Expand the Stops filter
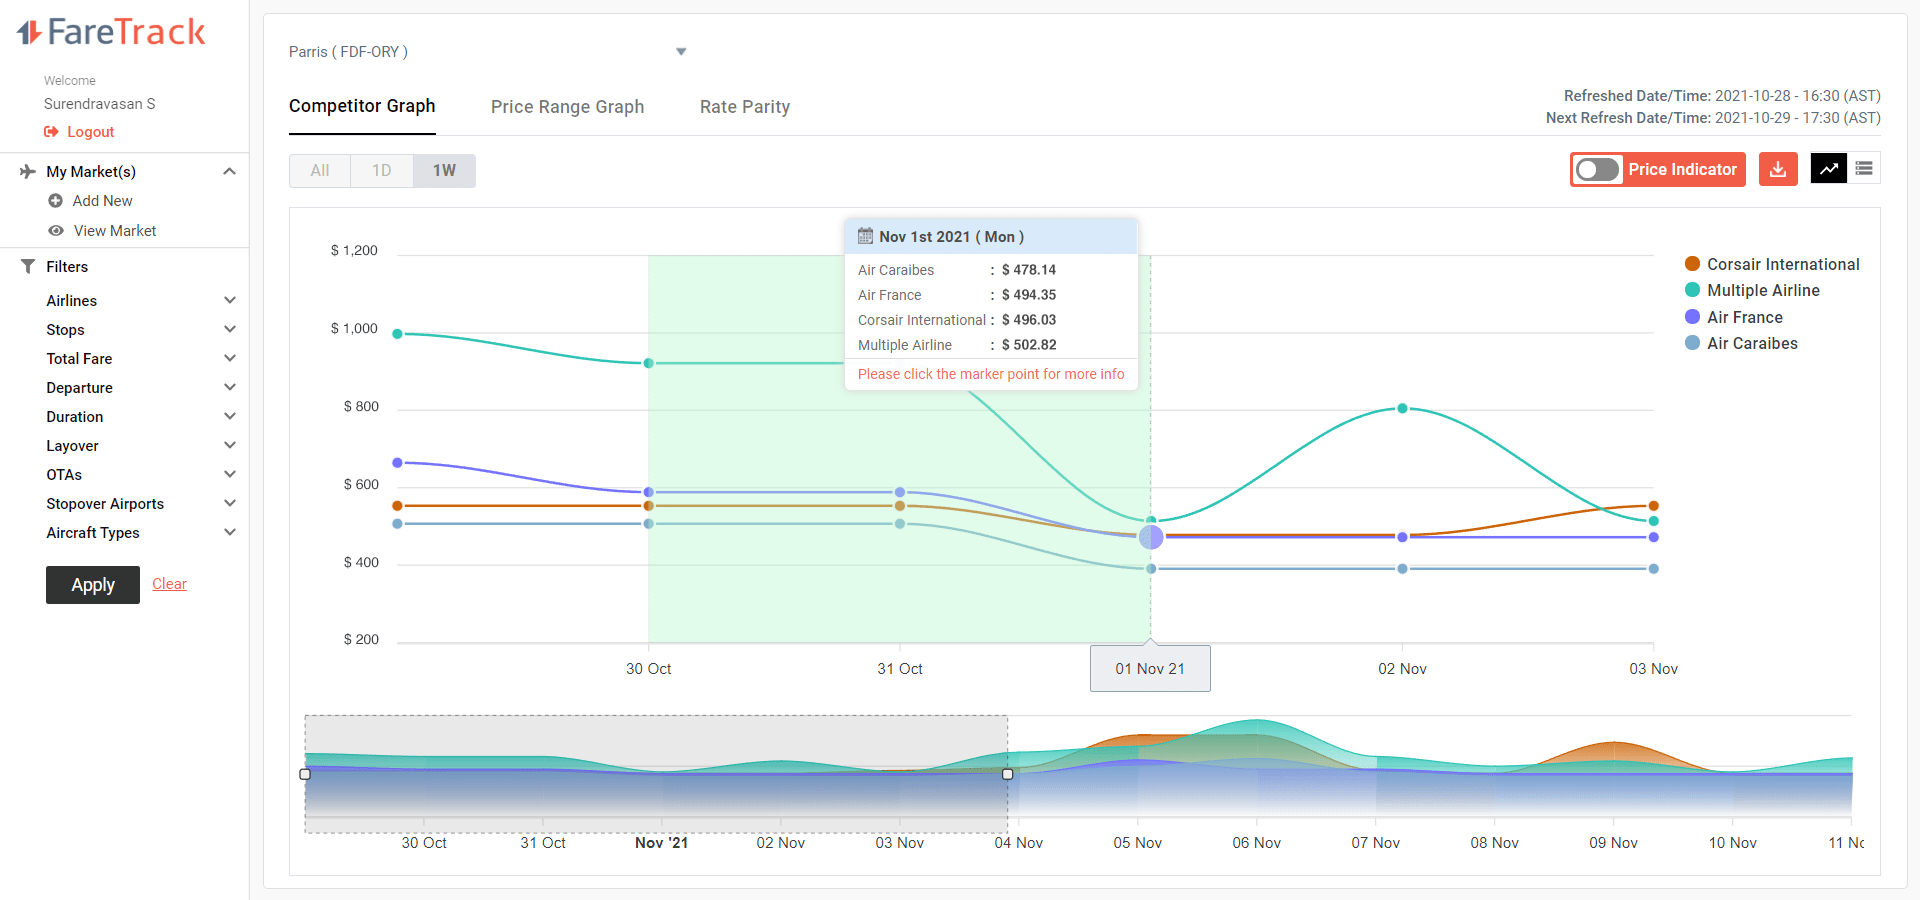1920x900 pixels. tap(229, 330)
